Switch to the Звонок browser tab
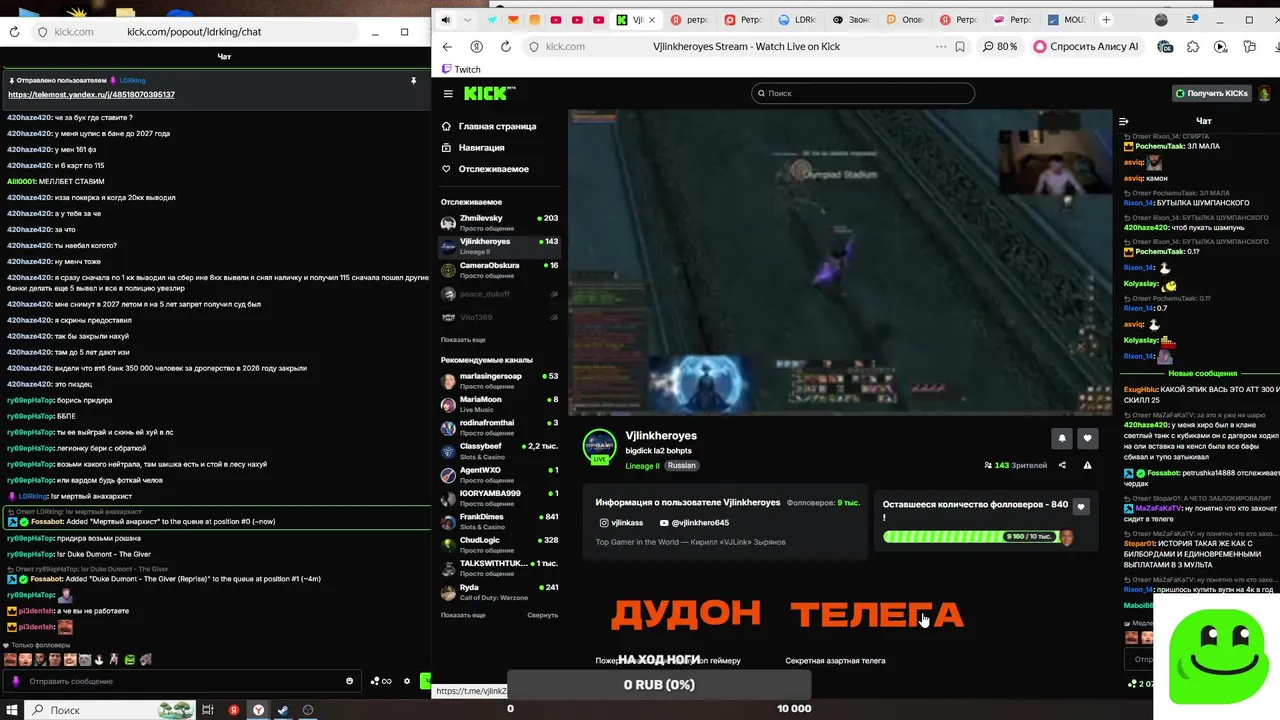This screenshot has height=720, width=1280. 850,20
